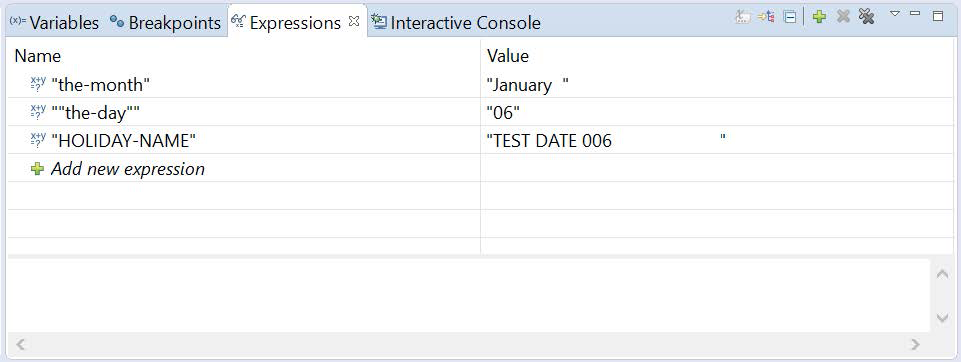This screenshot has width=961, height=362.
Task: Close the Expressions tab with its X
Action: pos(354,21)
